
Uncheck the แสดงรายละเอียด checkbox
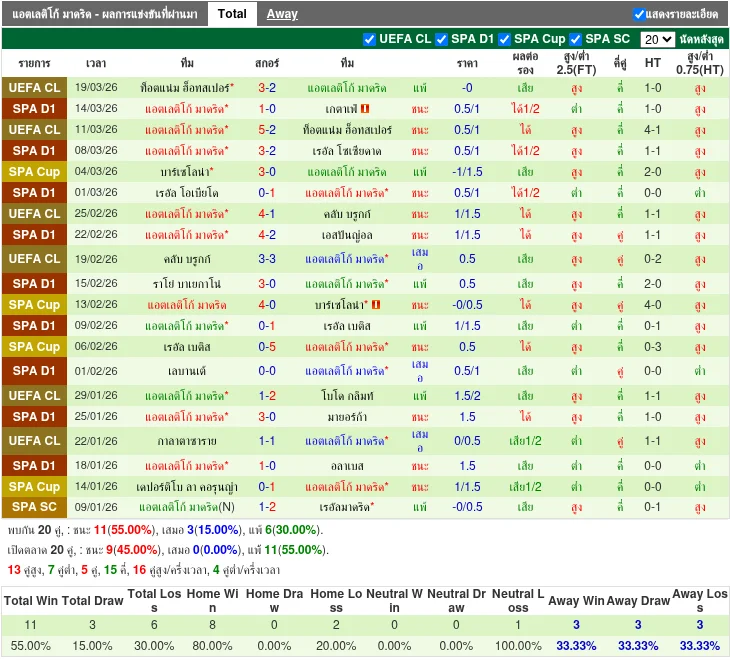click(640, 14)
